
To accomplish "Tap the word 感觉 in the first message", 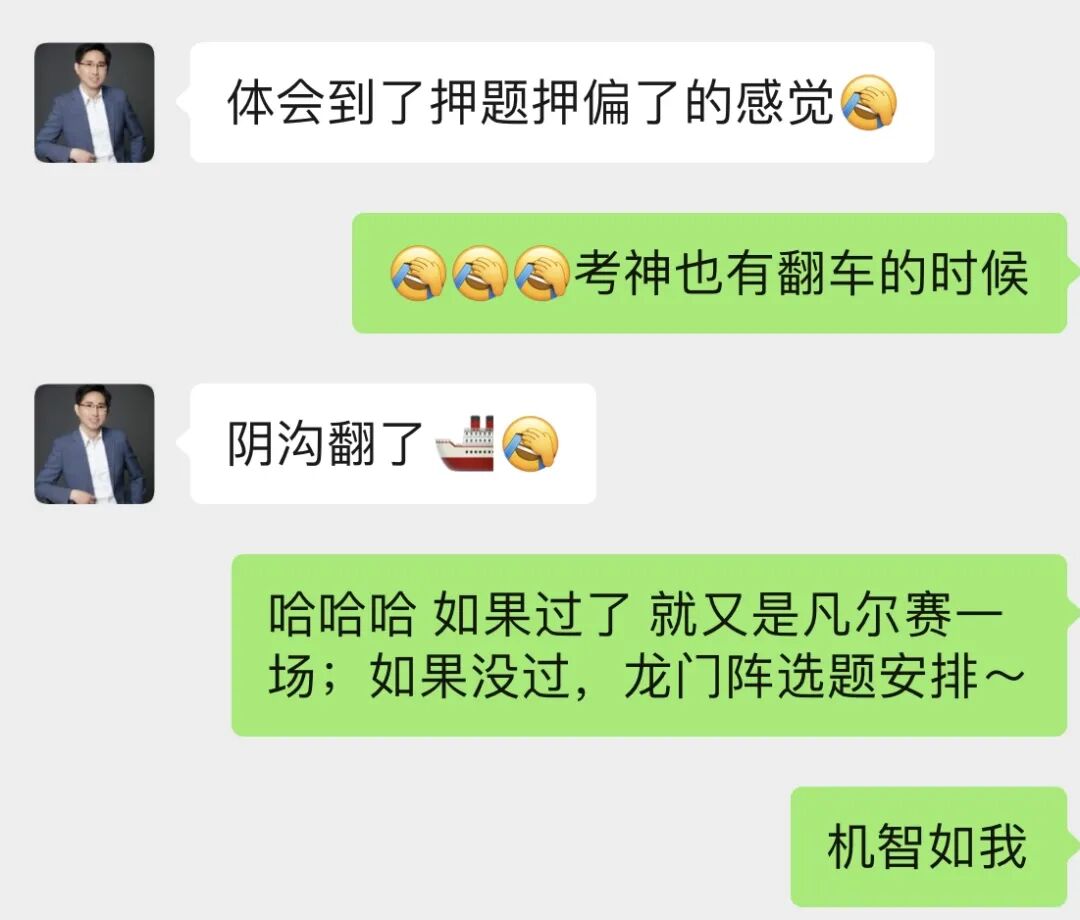I will [785, 103].
